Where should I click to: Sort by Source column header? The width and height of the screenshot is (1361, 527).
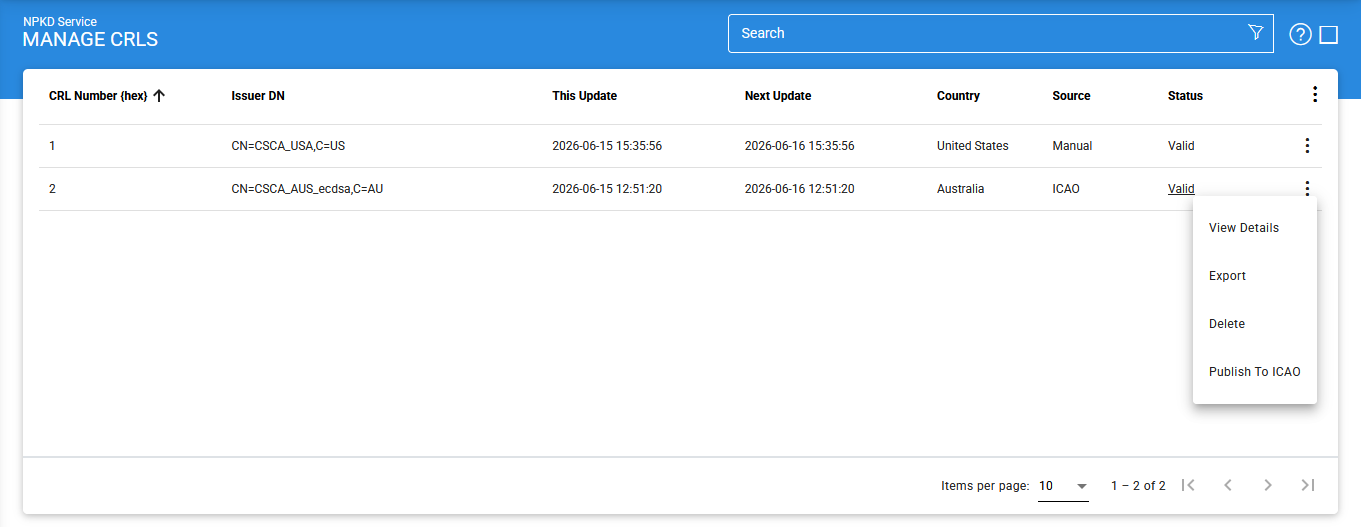tap(1071, 96)
